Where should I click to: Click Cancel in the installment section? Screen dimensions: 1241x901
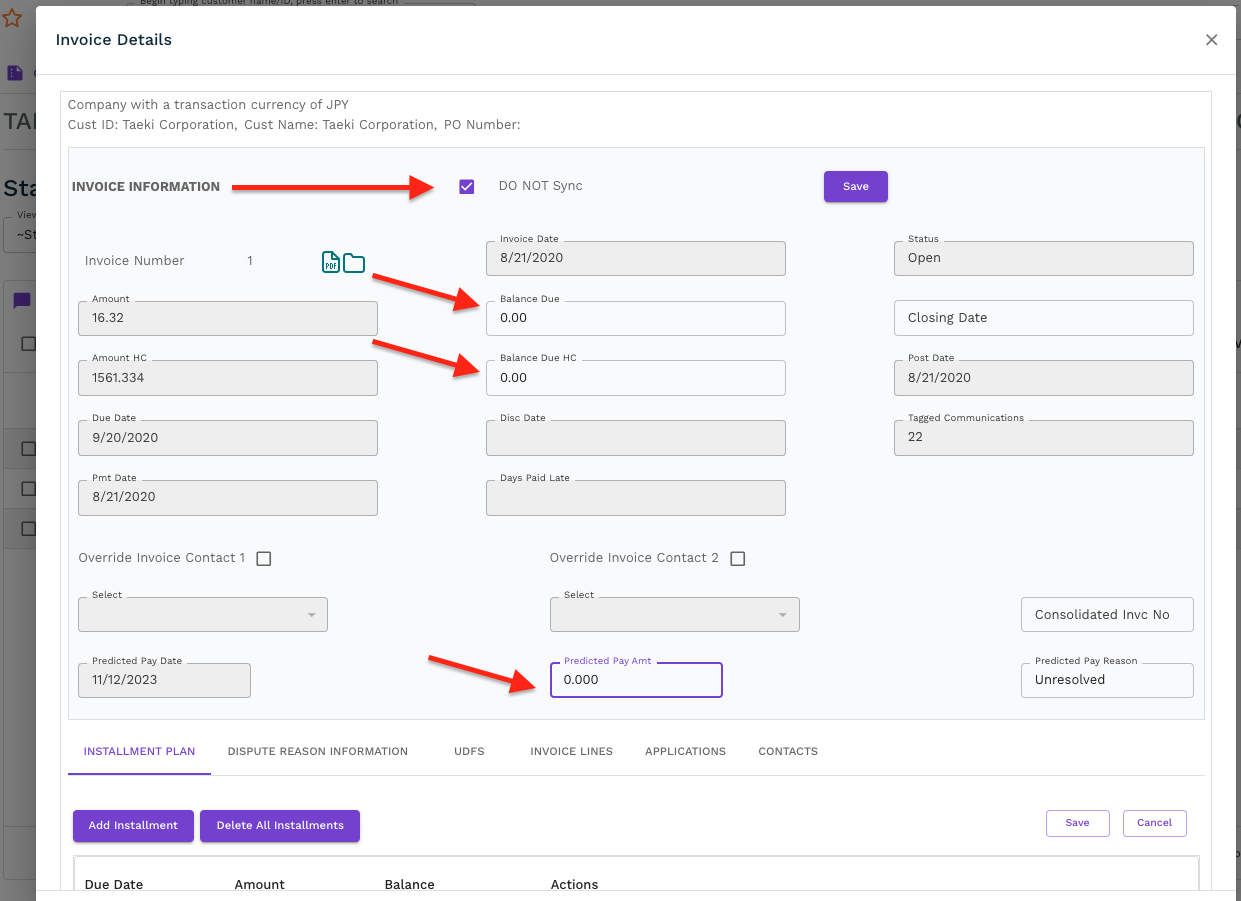[x=1154, y=823]
